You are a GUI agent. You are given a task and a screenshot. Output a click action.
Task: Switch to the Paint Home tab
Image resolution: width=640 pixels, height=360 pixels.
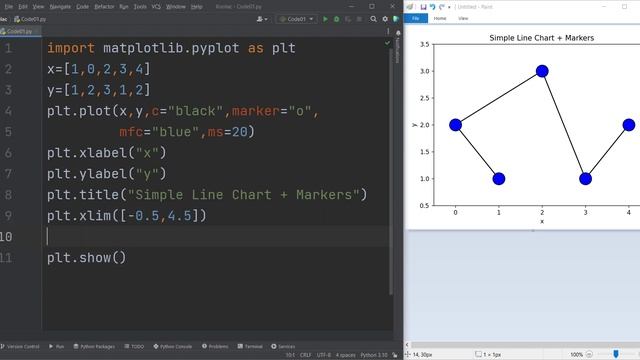coord(440,18)
